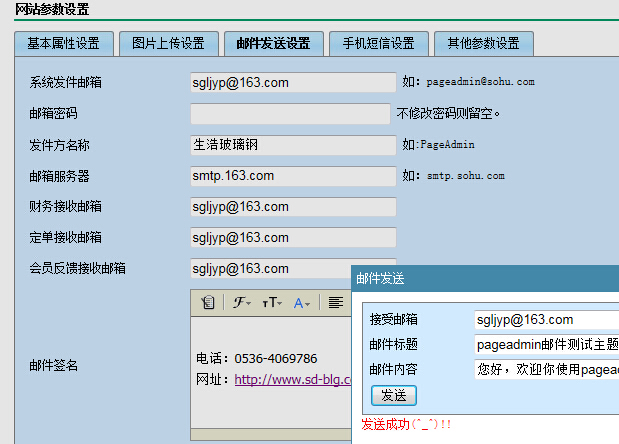Click the 邮件标题 field in send dialog
Screen dimensions: 619x444
(x=546, y=345)
